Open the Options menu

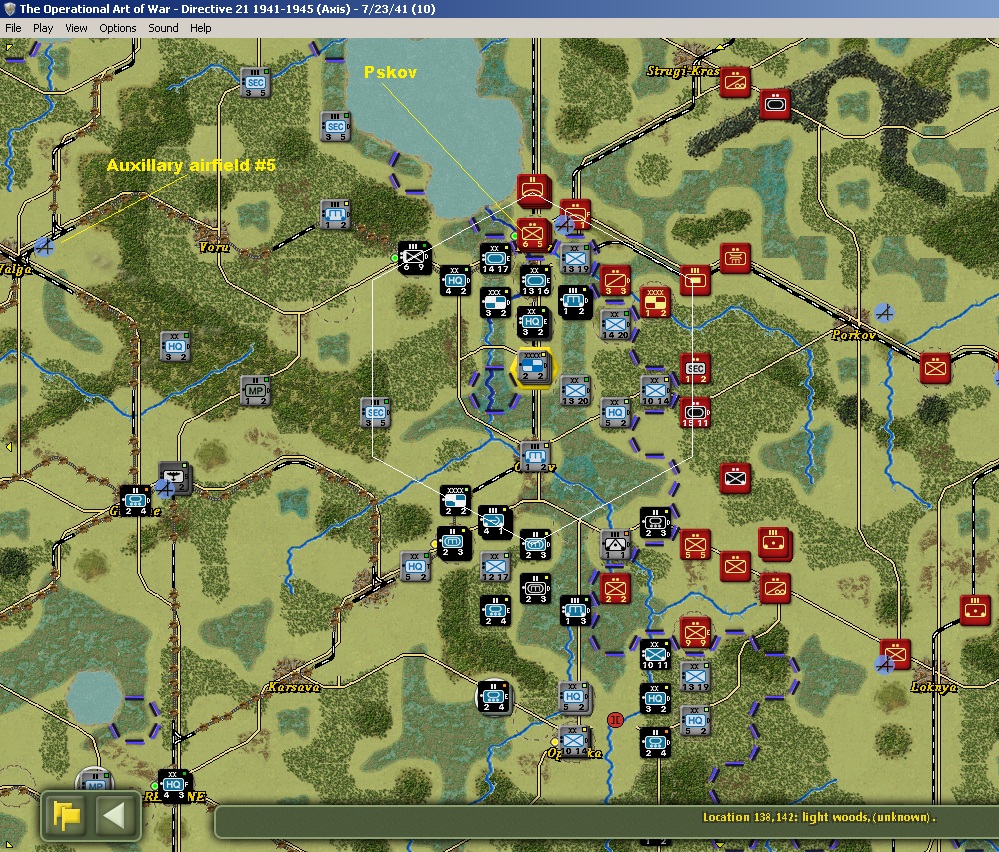click(x=117, y=28)
